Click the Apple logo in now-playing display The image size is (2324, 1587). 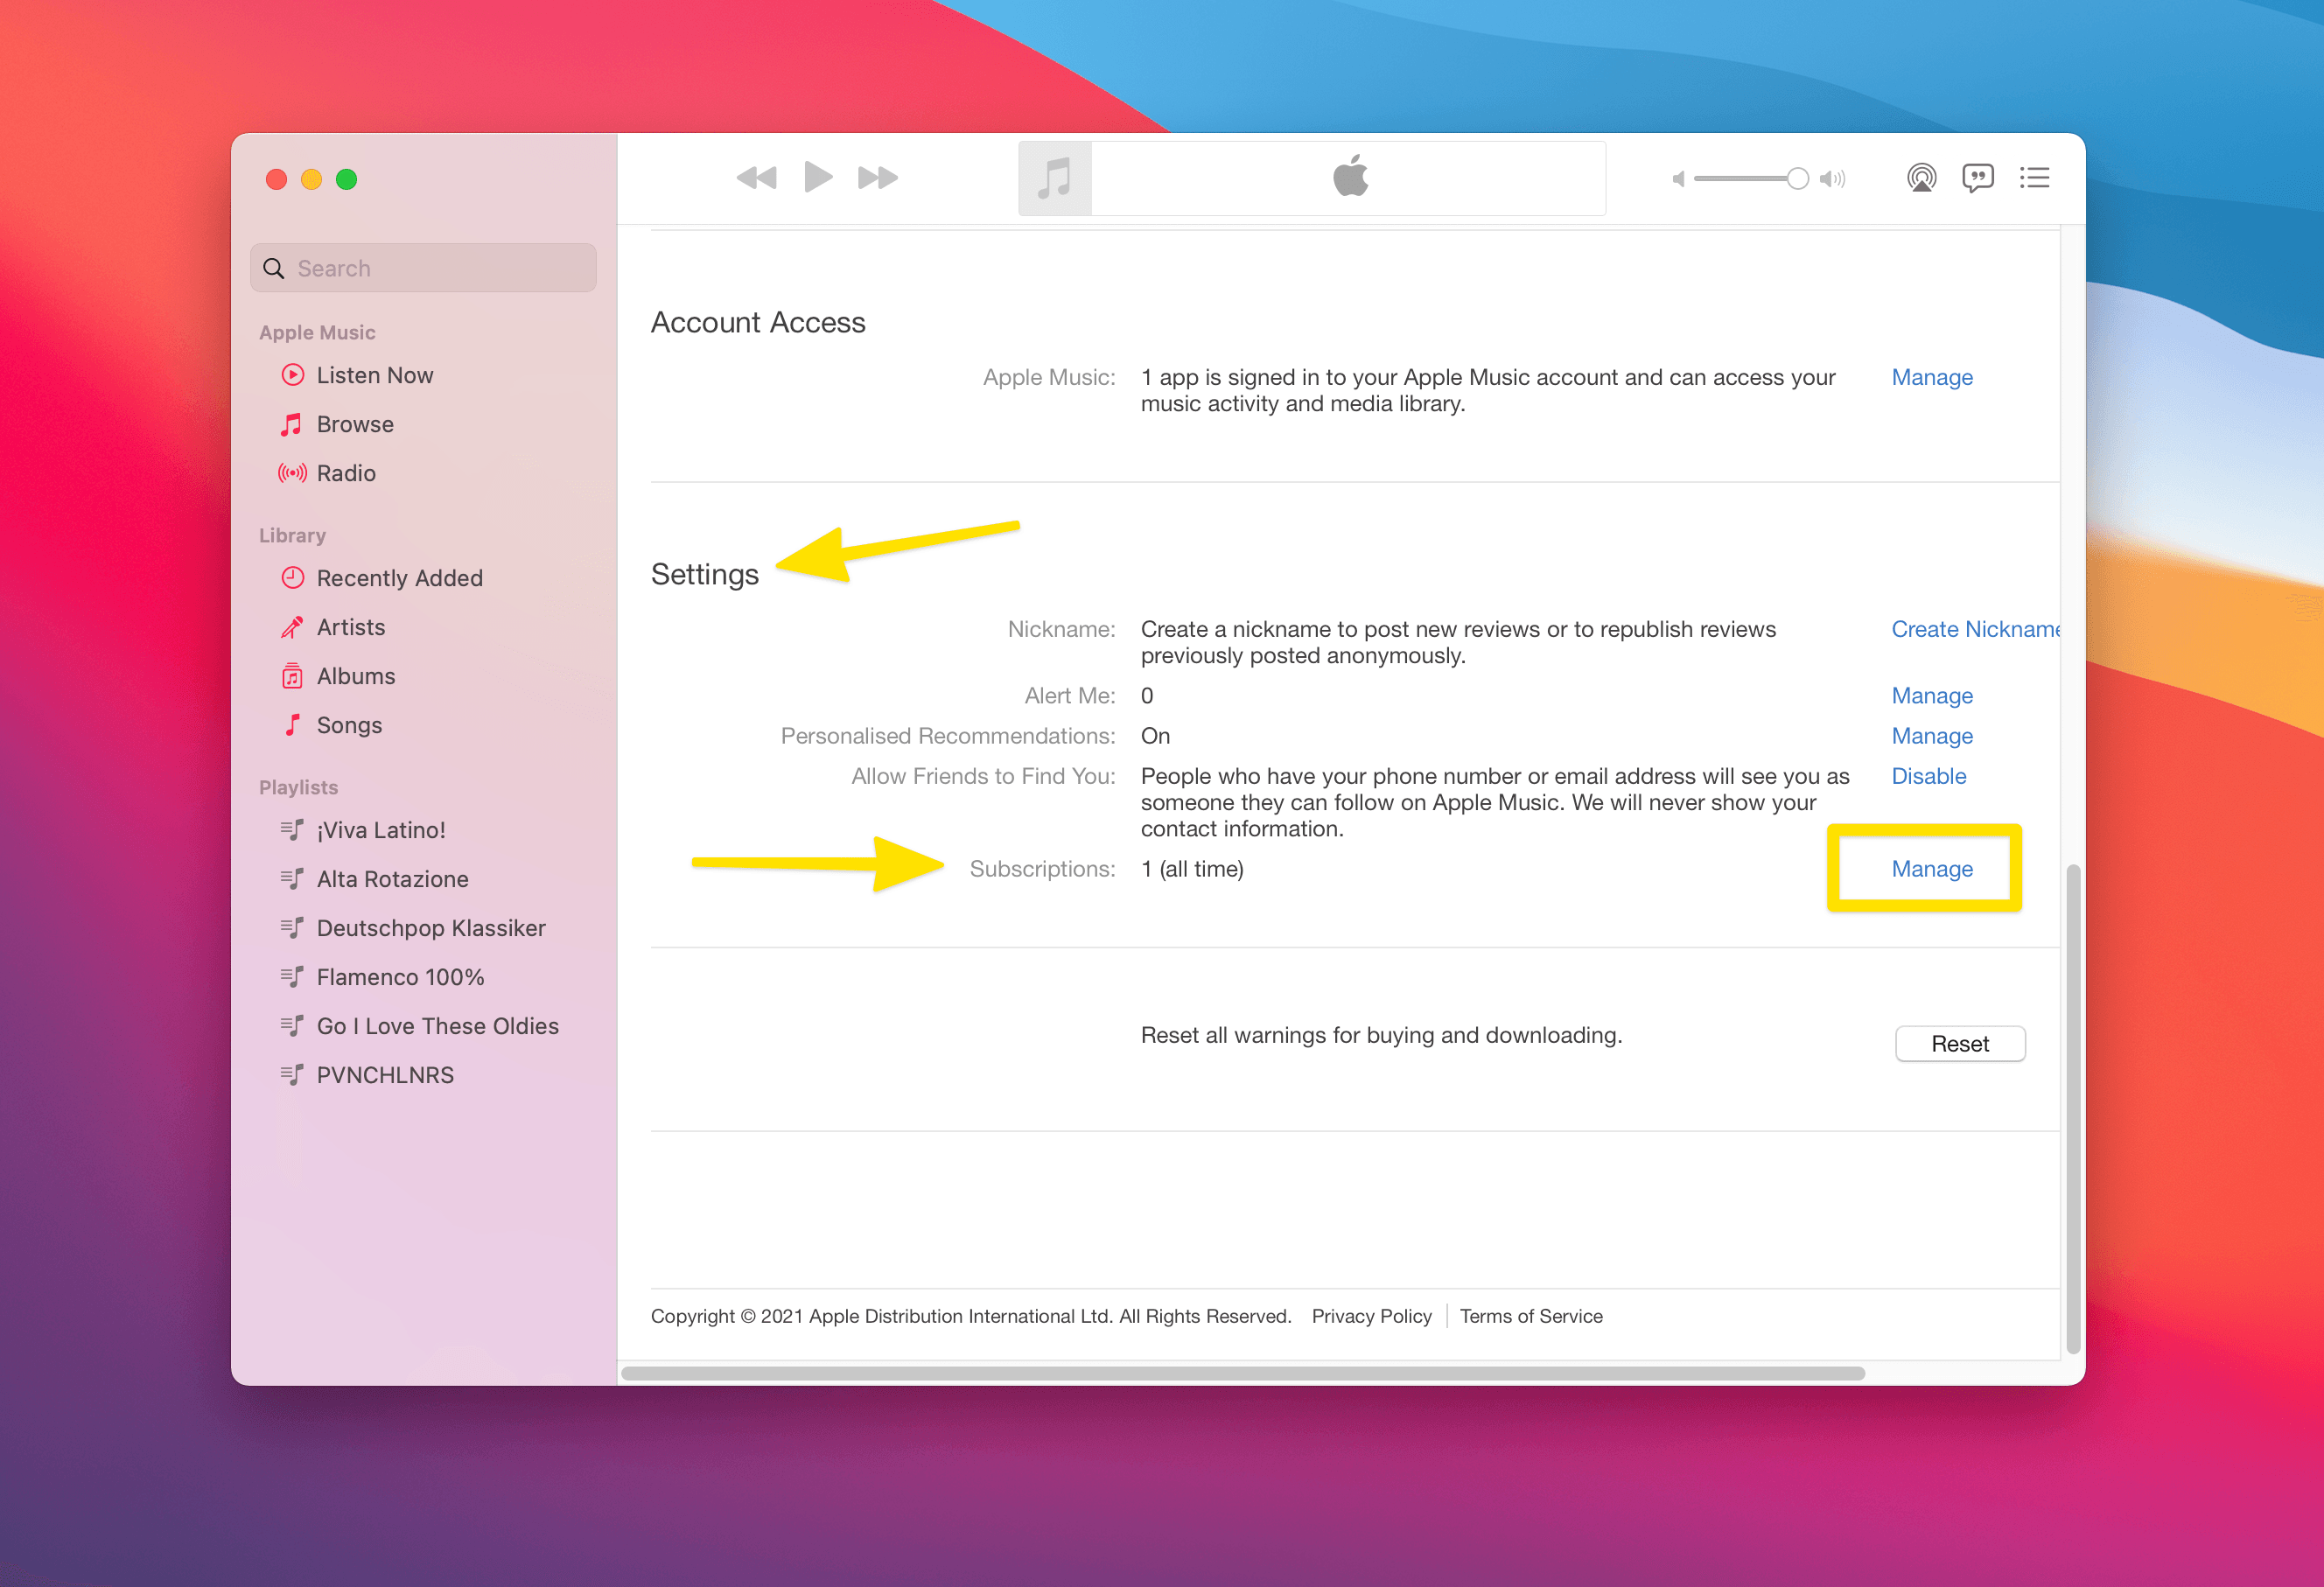pyautogui.click(x=1350, y=177)
